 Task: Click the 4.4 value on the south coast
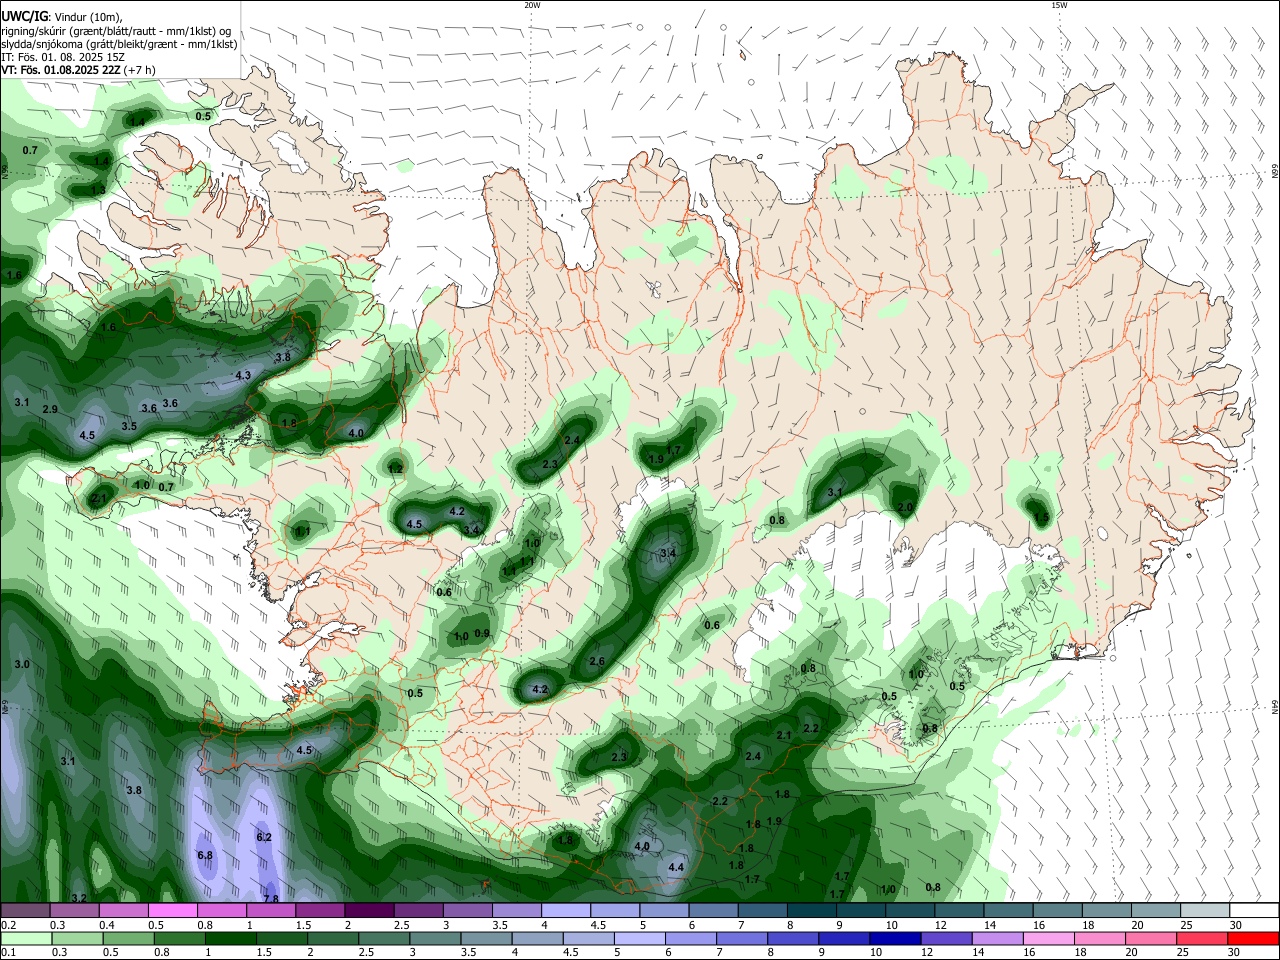coord(676,867)
